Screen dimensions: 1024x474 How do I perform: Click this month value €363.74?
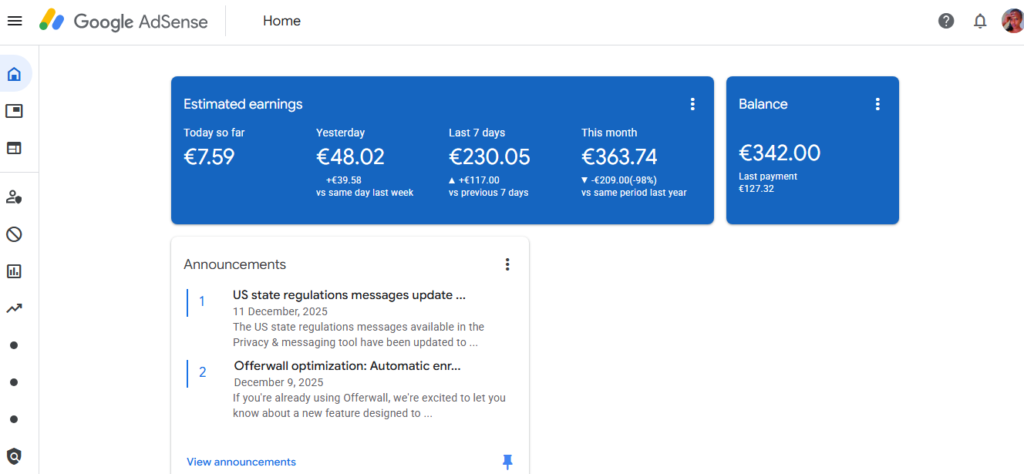click(x=619, y=157)
